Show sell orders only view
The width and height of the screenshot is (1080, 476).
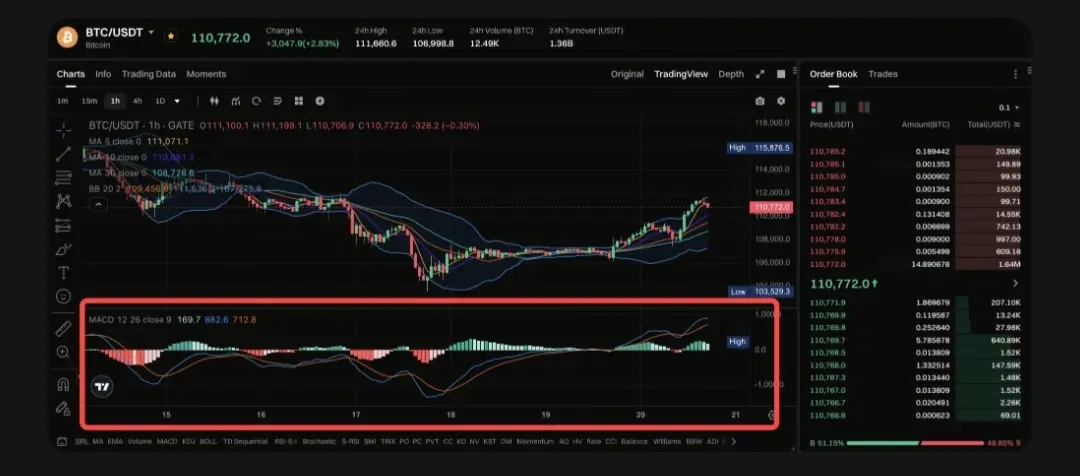pyautogui.click(x=864, y=107)
